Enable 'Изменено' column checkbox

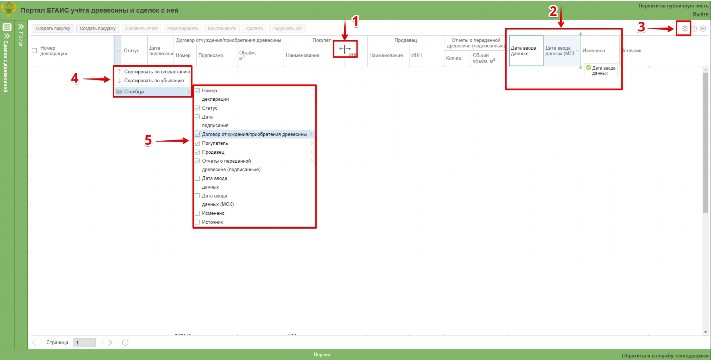coord(197,213)
